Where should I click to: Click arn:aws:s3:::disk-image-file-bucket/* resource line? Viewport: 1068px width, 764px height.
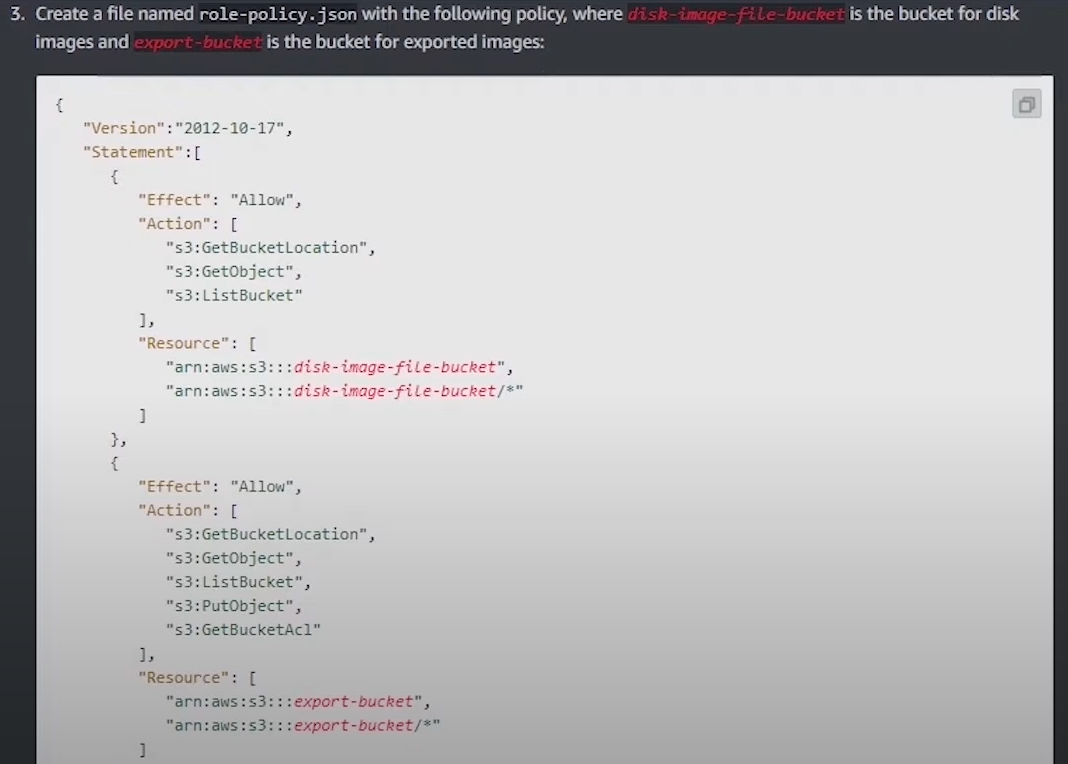tap(344, 391)
